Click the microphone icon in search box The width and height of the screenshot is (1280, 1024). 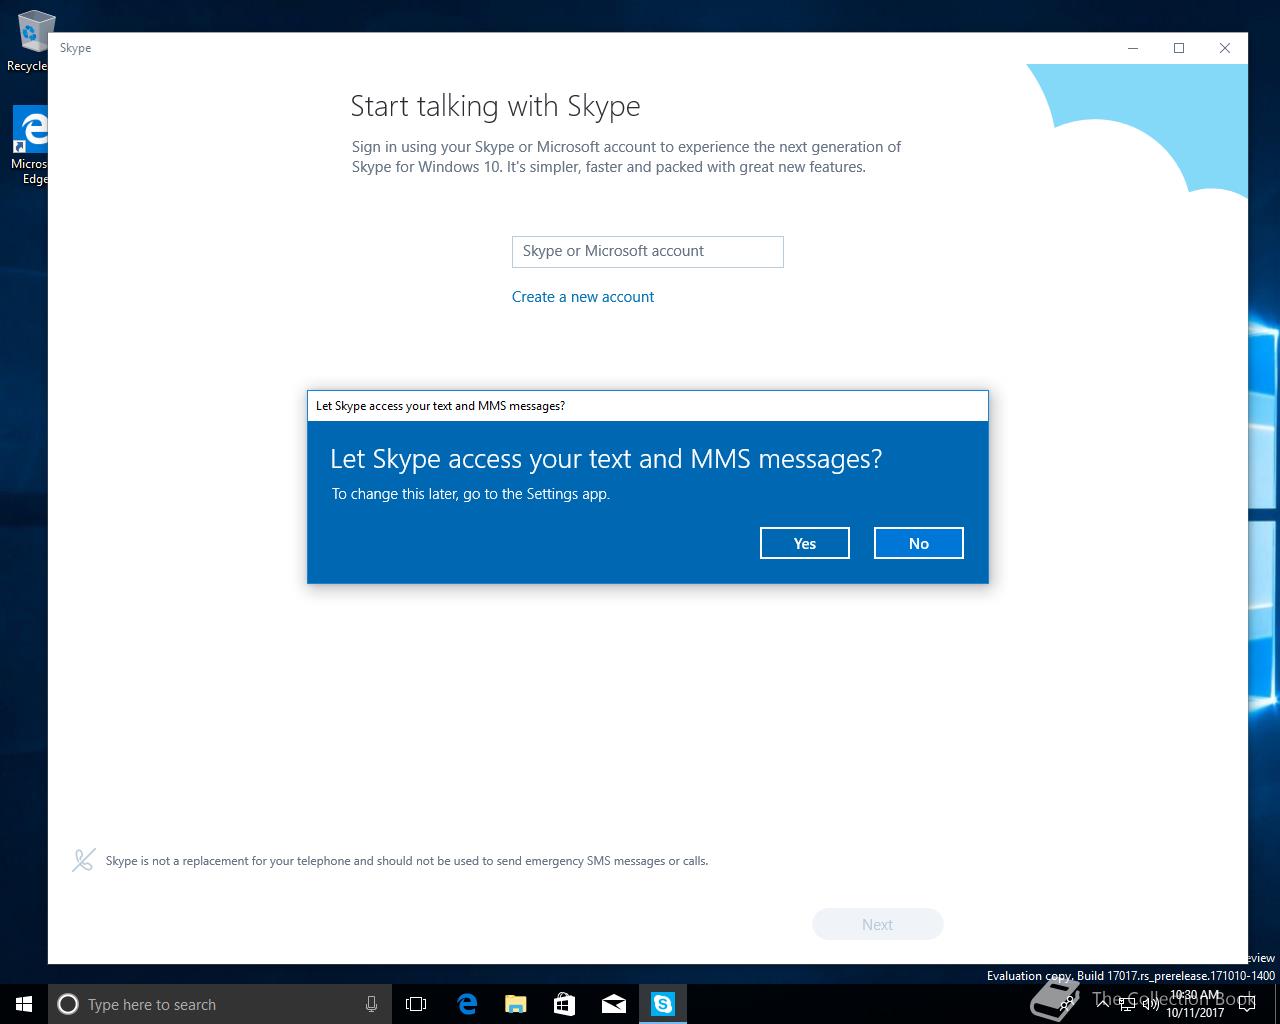tap(371, 1004)
